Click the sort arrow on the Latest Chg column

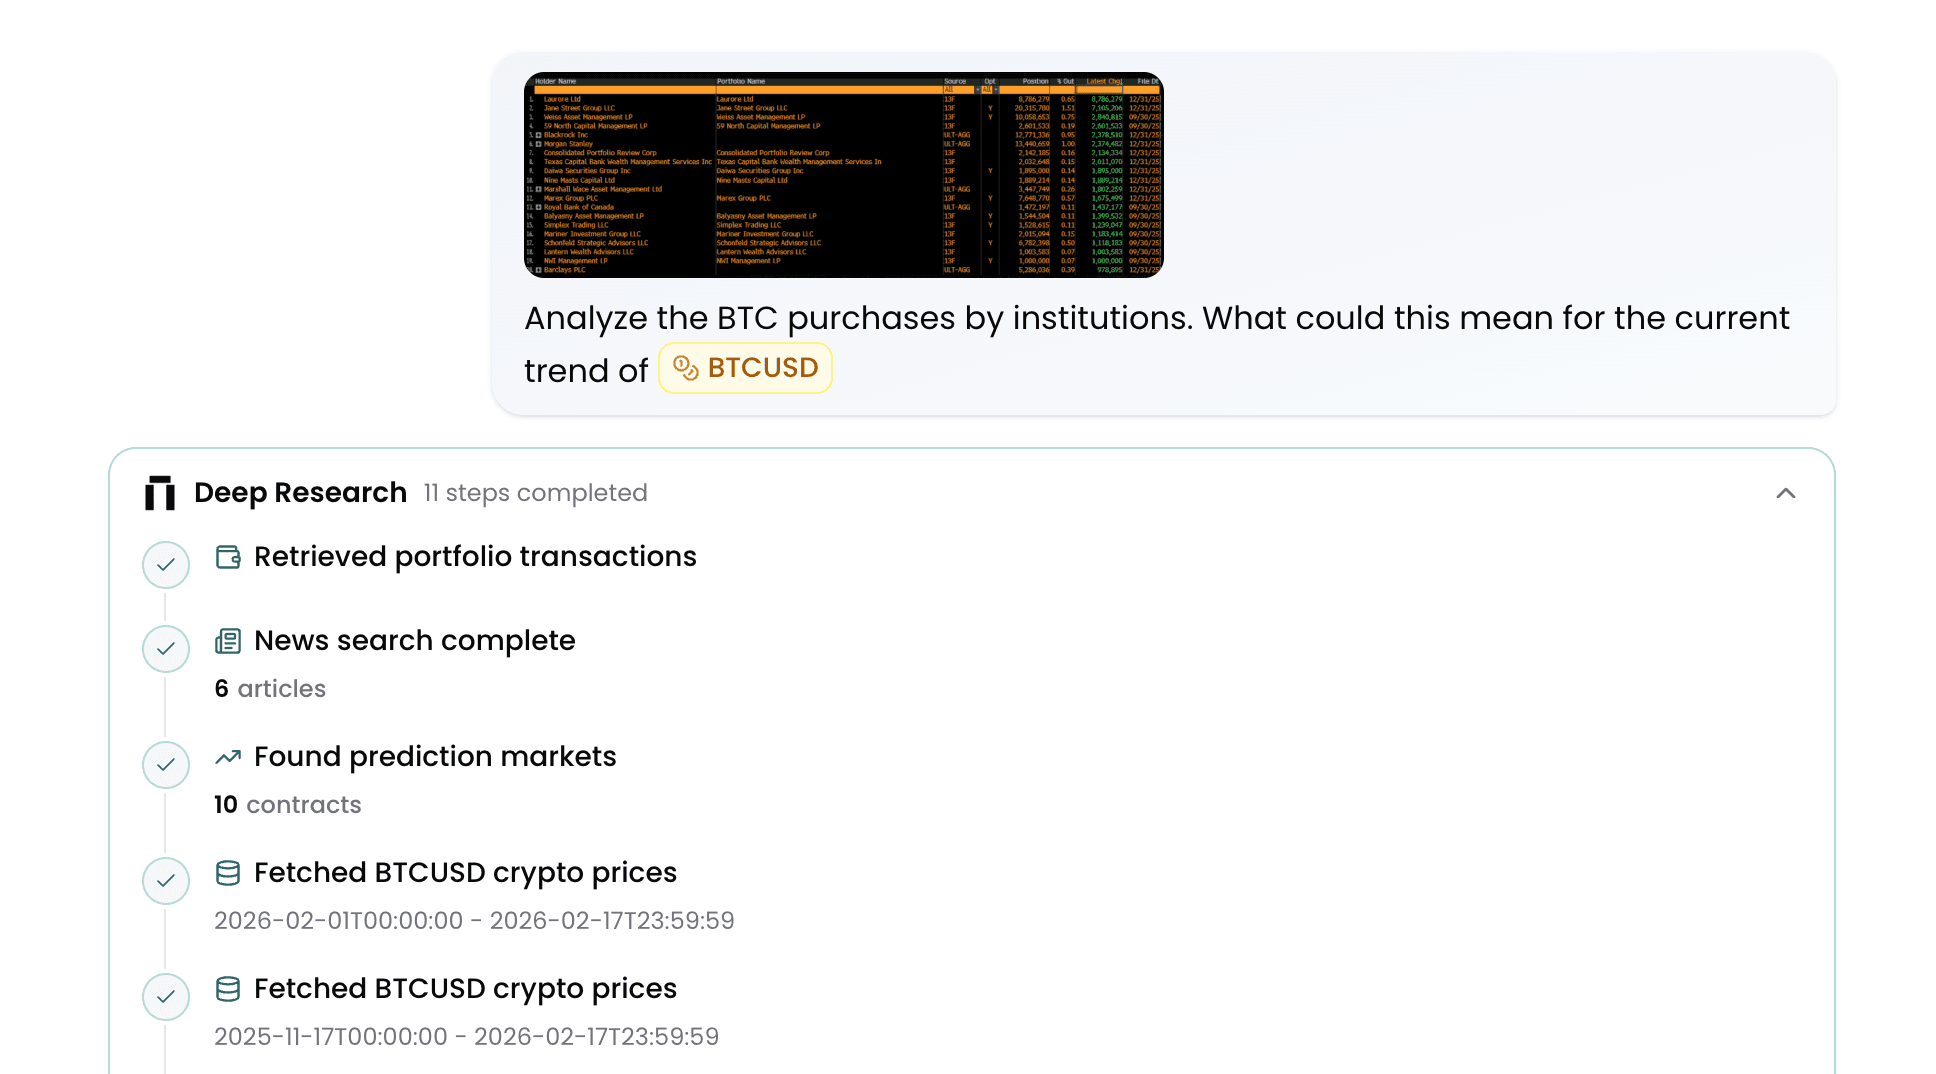point(1120,81)
